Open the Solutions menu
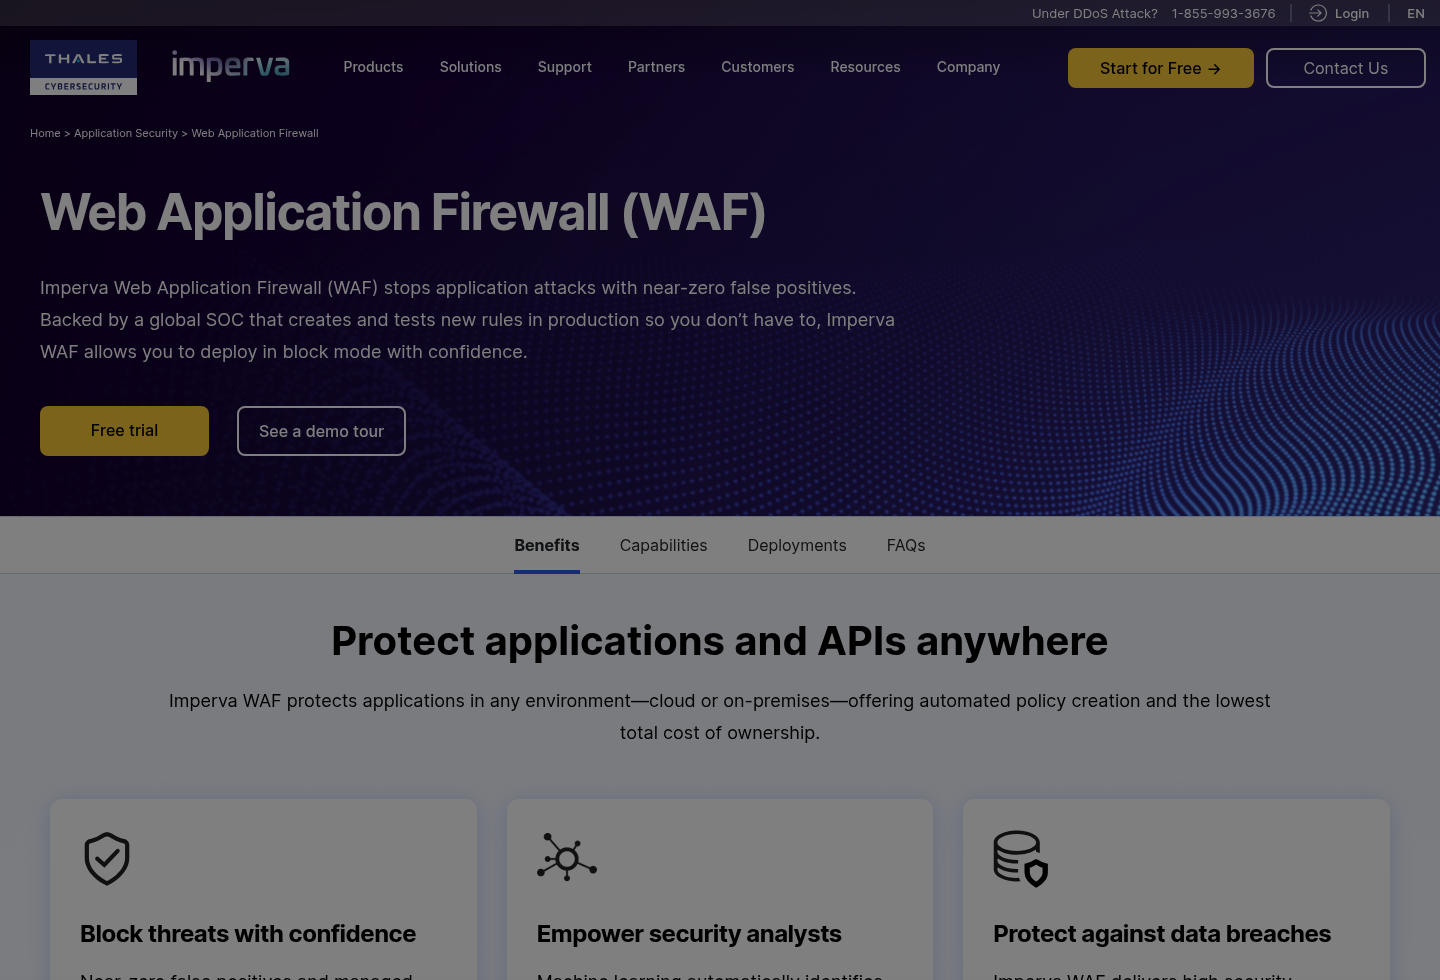Image resolution: width=1440 pixels, height=980 pixels. [x=470, y=67]
